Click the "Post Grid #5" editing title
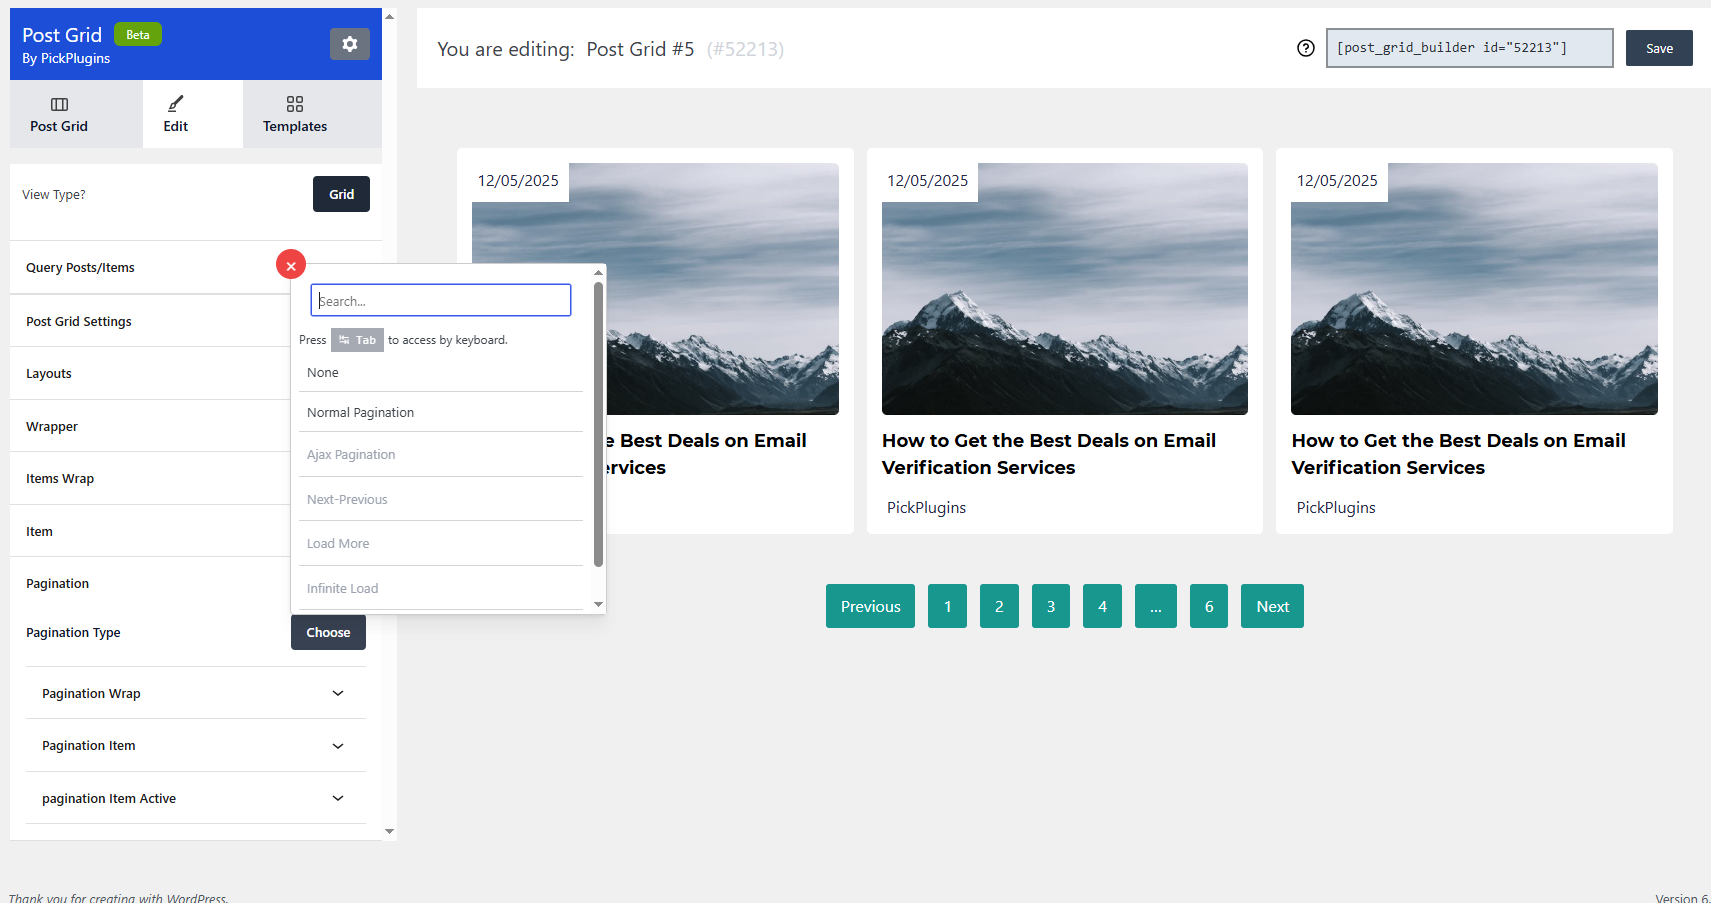The height and width of the screenshot is (903, 1711). point(640,49)
